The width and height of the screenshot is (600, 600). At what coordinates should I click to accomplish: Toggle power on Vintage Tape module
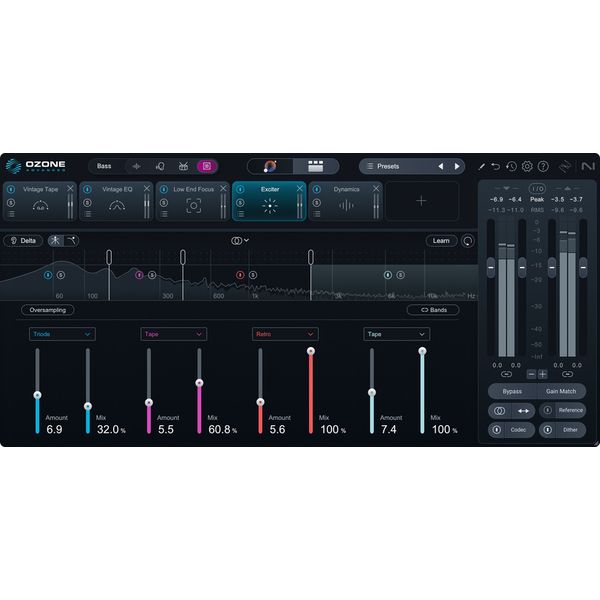tap(11, 189)
